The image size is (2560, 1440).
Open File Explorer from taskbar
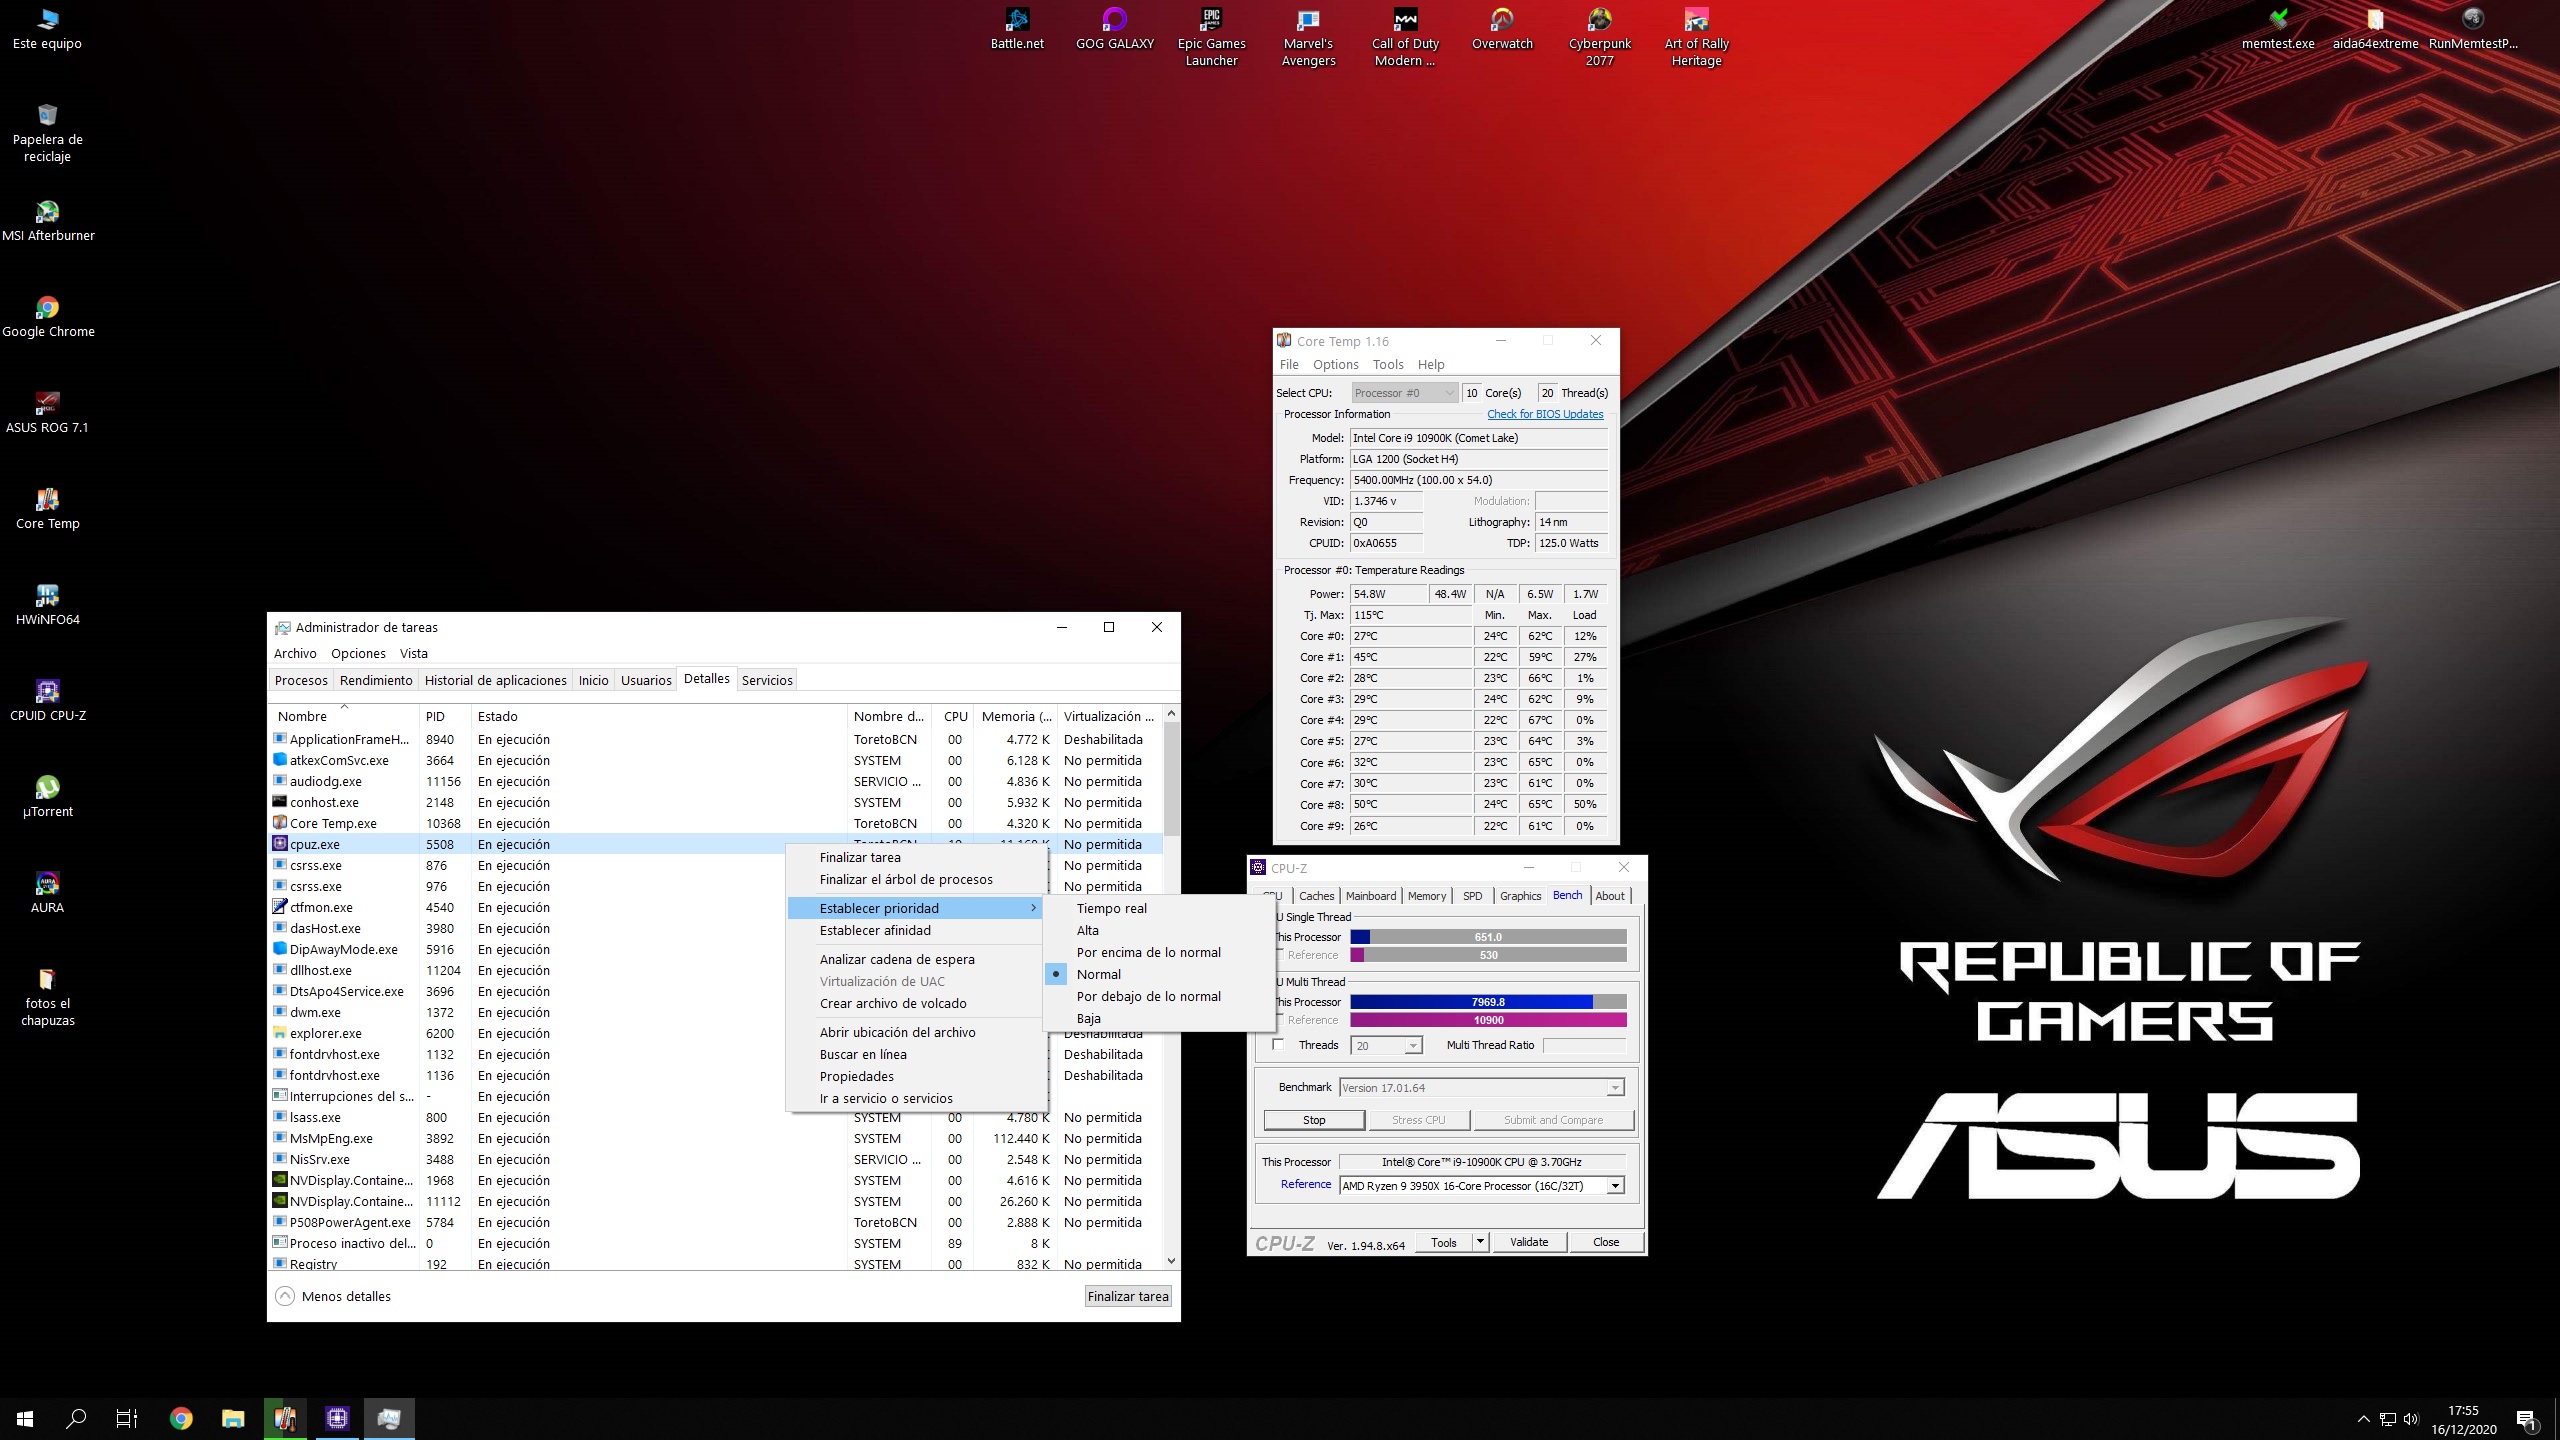(x=233, y=1418)
